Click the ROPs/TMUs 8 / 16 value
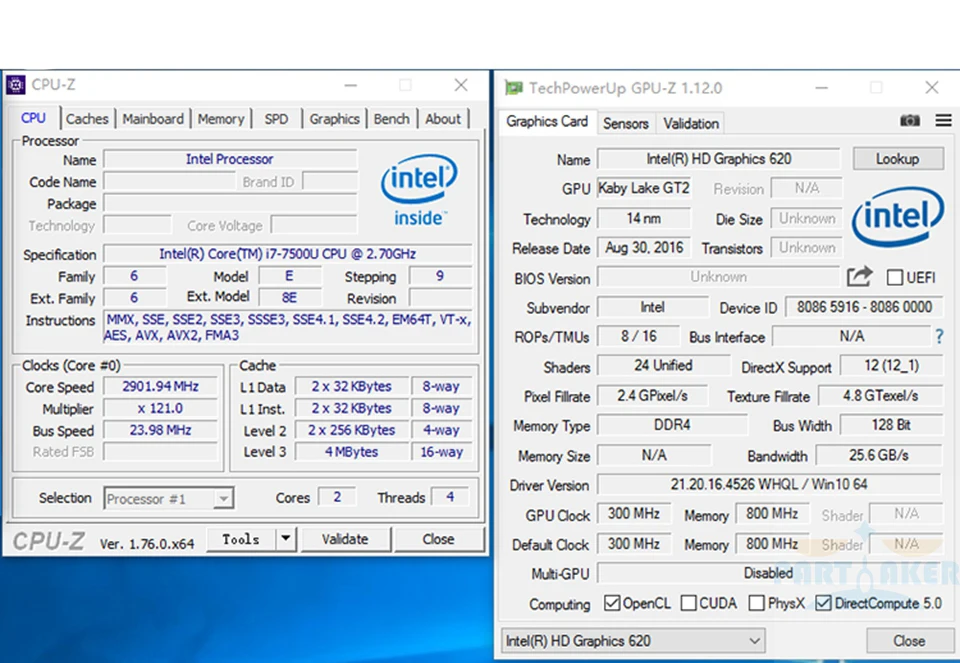960x663 pixels. [x=639, y=336]
